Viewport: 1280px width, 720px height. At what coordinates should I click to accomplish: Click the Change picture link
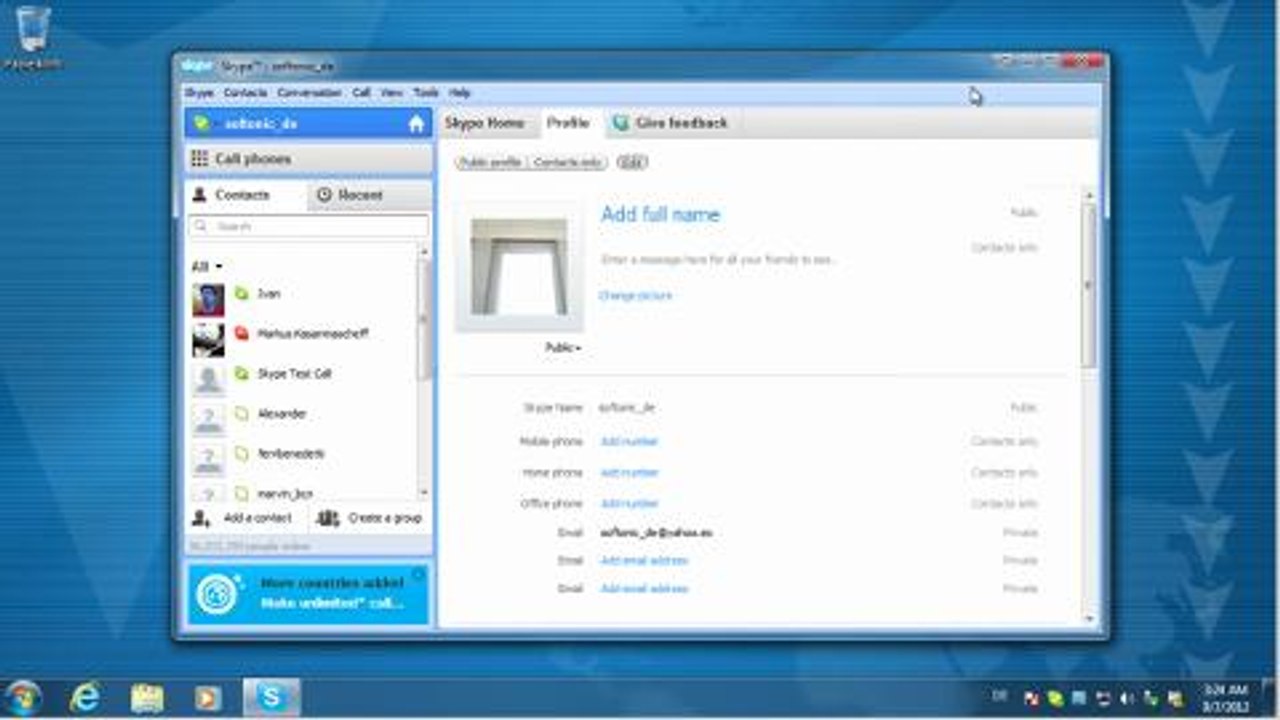point(636,296)
